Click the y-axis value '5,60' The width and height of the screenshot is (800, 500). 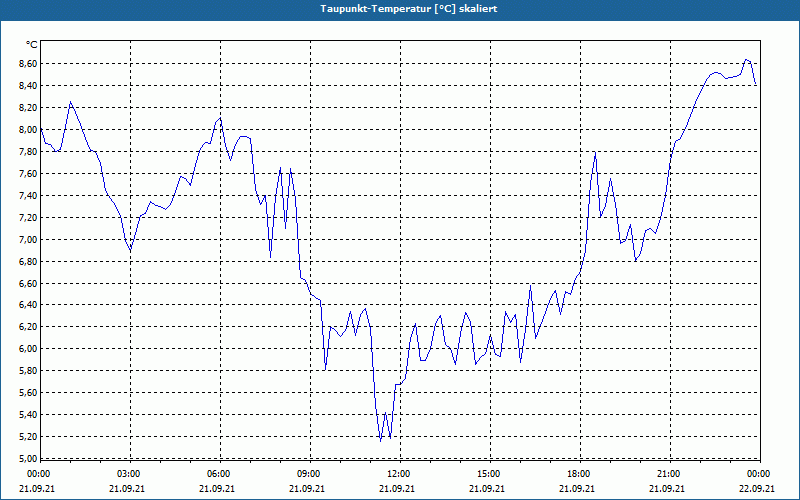coord(28,393)
